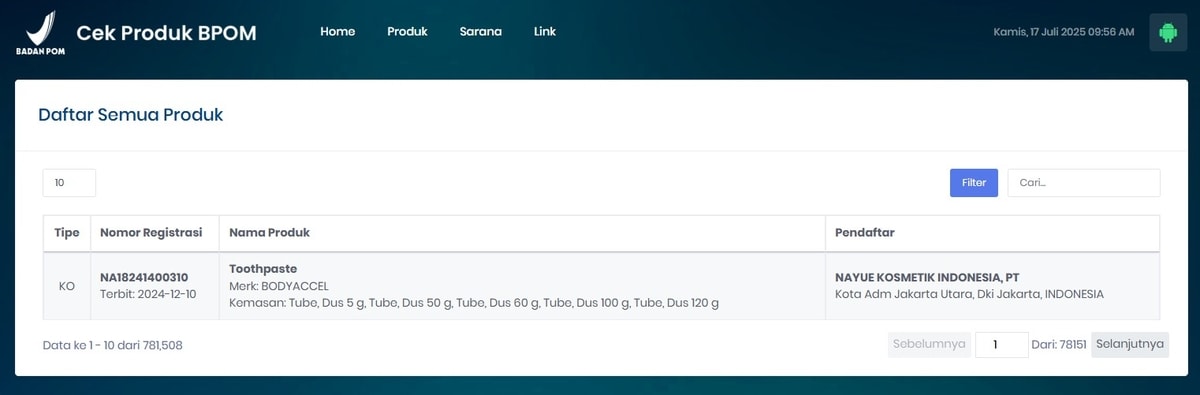The height and width of the screenshot is (395, 1200).
Task: Open the rows-per-page selector showing 10
Action: [x=69, y=183]
